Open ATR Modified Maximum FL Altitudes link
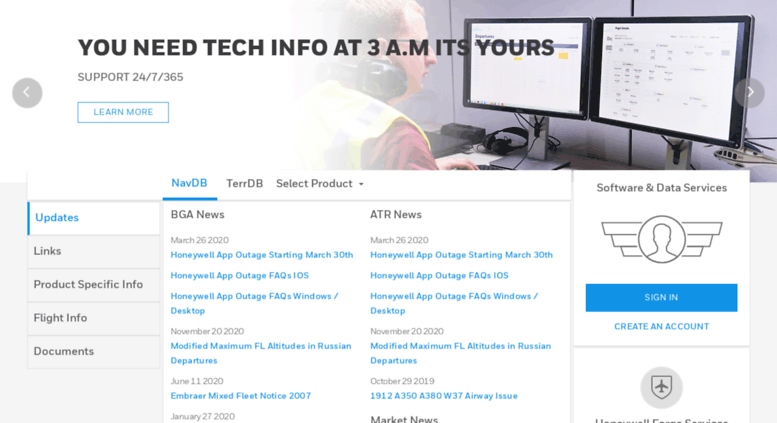 click(x=460, y=353)
